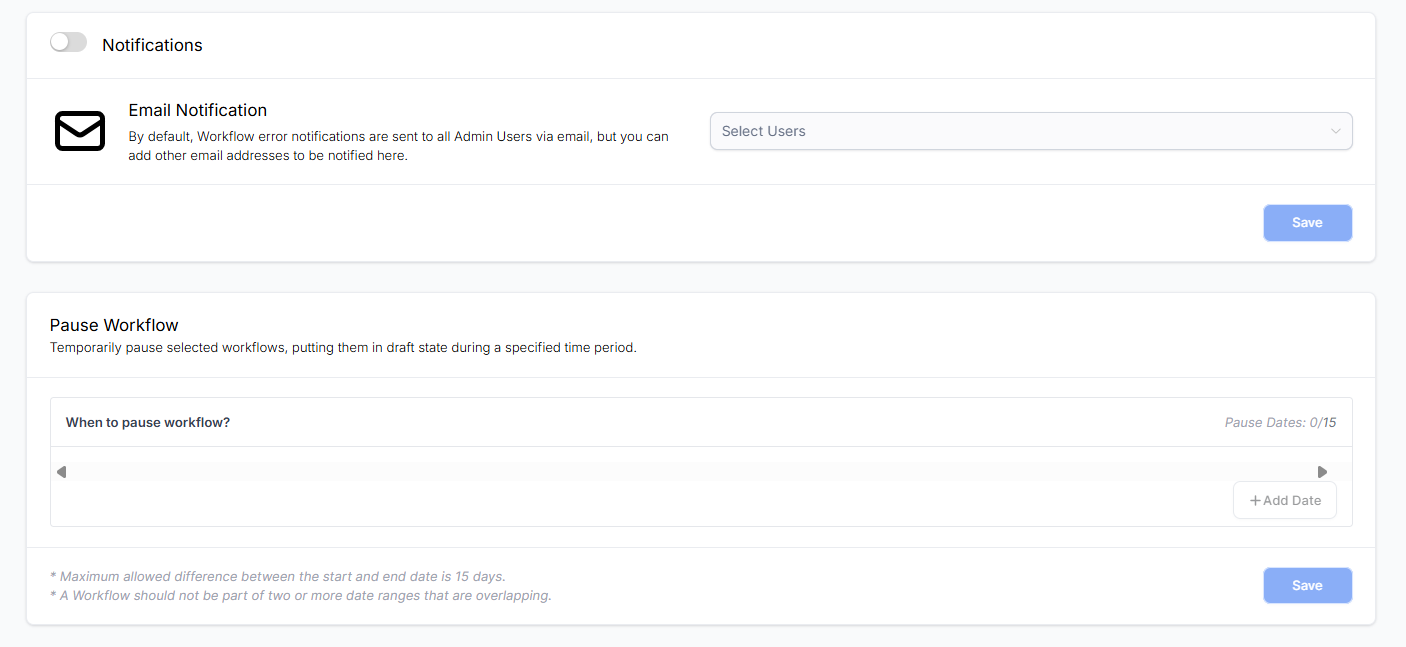1406x647 pixels.
Task: Click the horizontal scrollbar track for pause dates
Action: pyautogui.click(x=690, y=472)
